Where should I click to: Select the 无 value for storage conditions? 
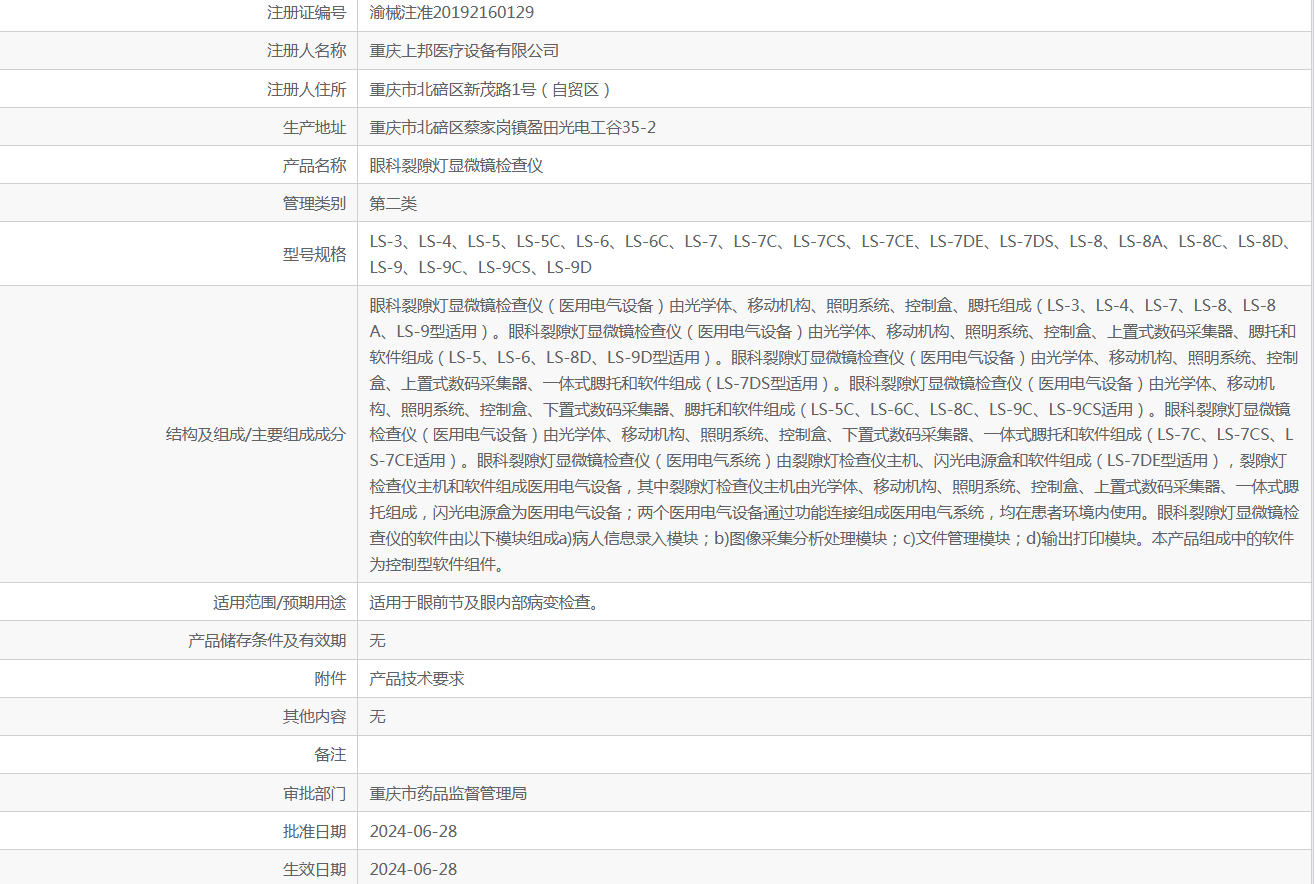click(x=377, y=640)
